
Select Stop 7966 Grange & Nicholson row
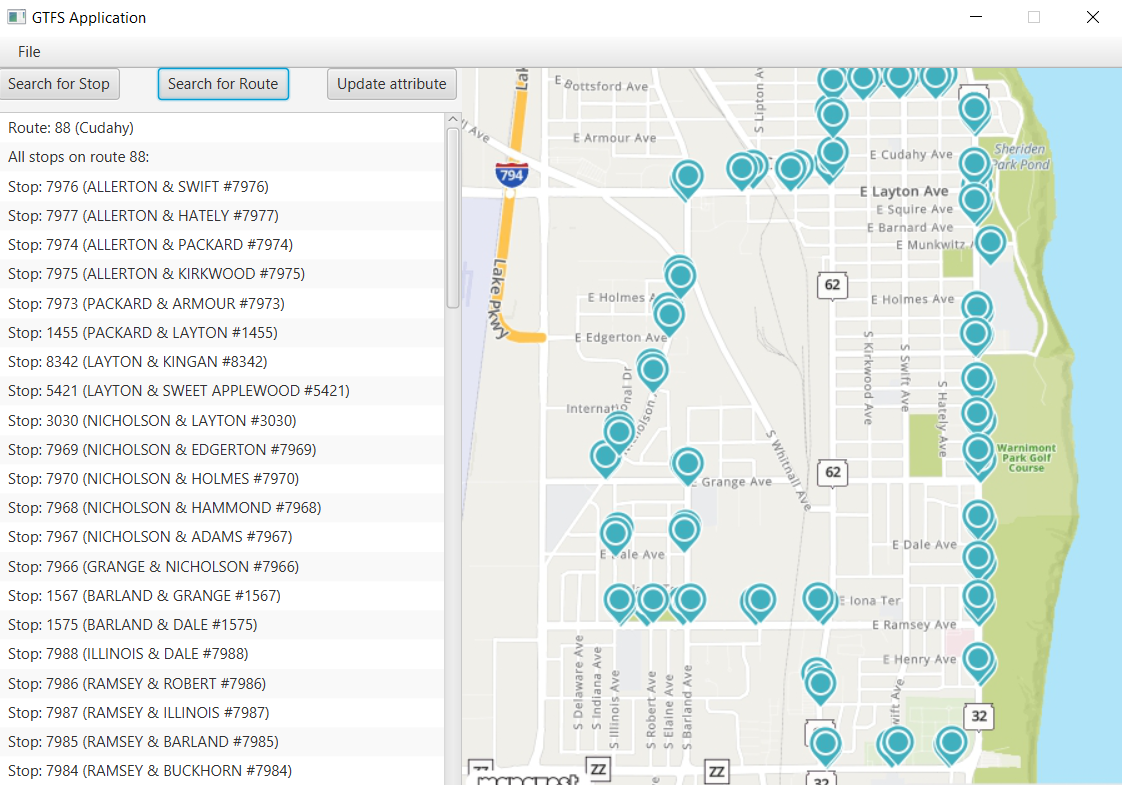[153, 567]
